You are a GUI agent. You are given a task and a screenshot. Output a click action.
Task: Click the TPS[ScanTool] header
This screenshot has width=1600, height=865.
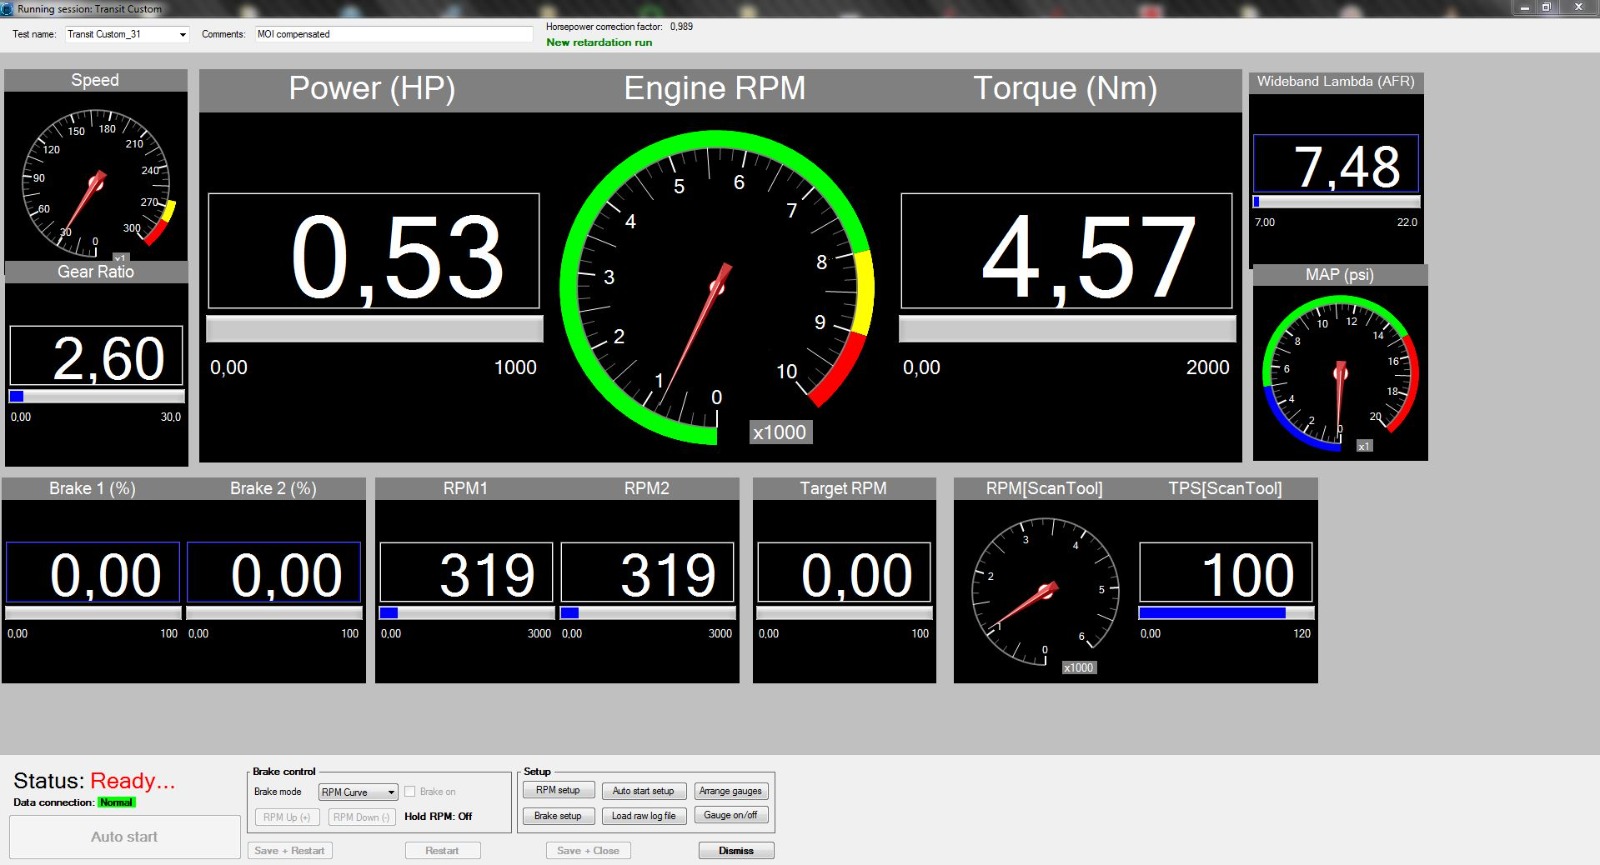1225,488
